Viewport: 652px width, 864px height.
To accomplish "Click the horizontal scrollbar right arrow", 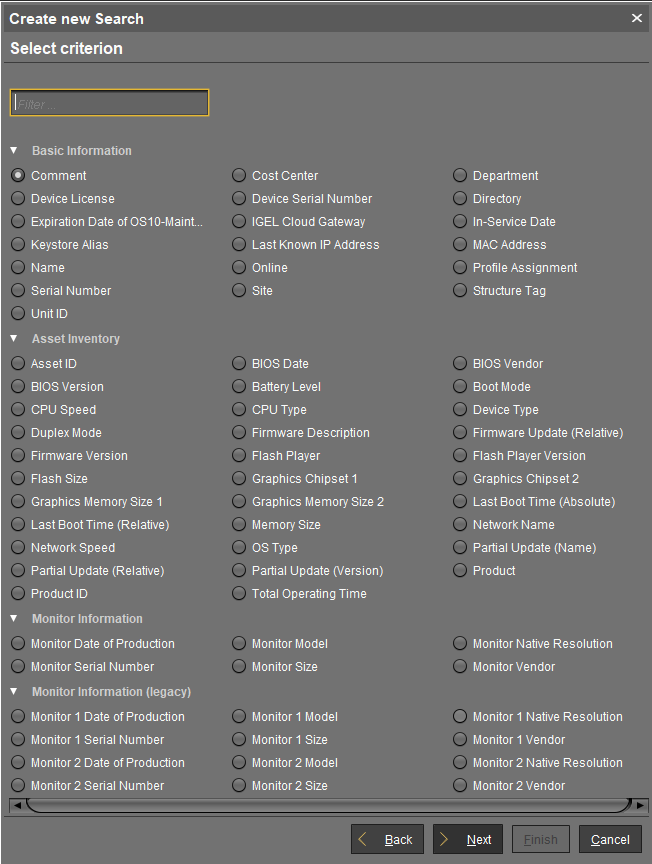I will [x=641, y=804].
